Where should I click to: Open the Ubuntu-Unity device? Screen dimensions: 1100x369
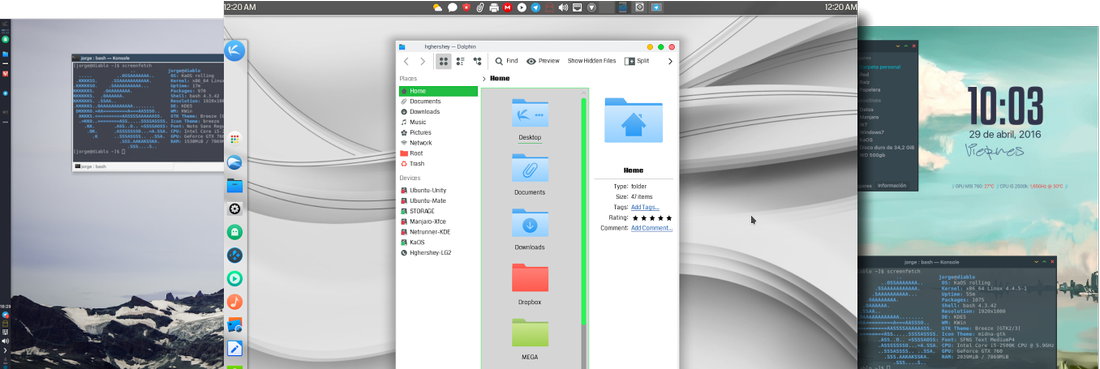tap(438, 190)
